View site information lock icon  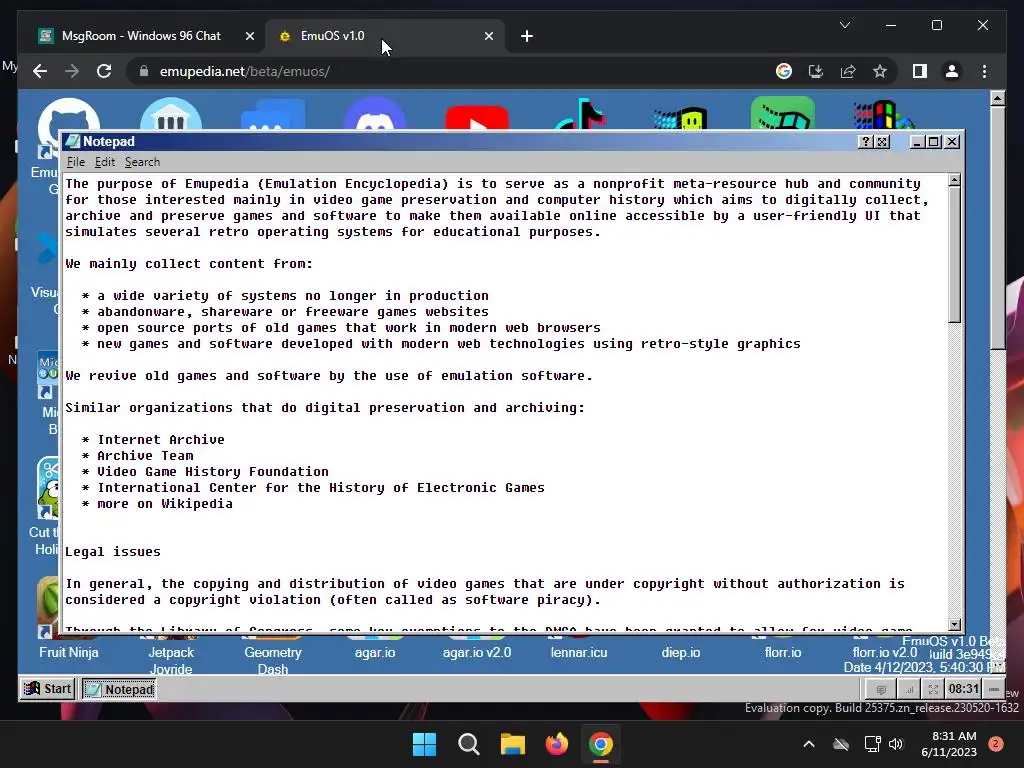144,71
